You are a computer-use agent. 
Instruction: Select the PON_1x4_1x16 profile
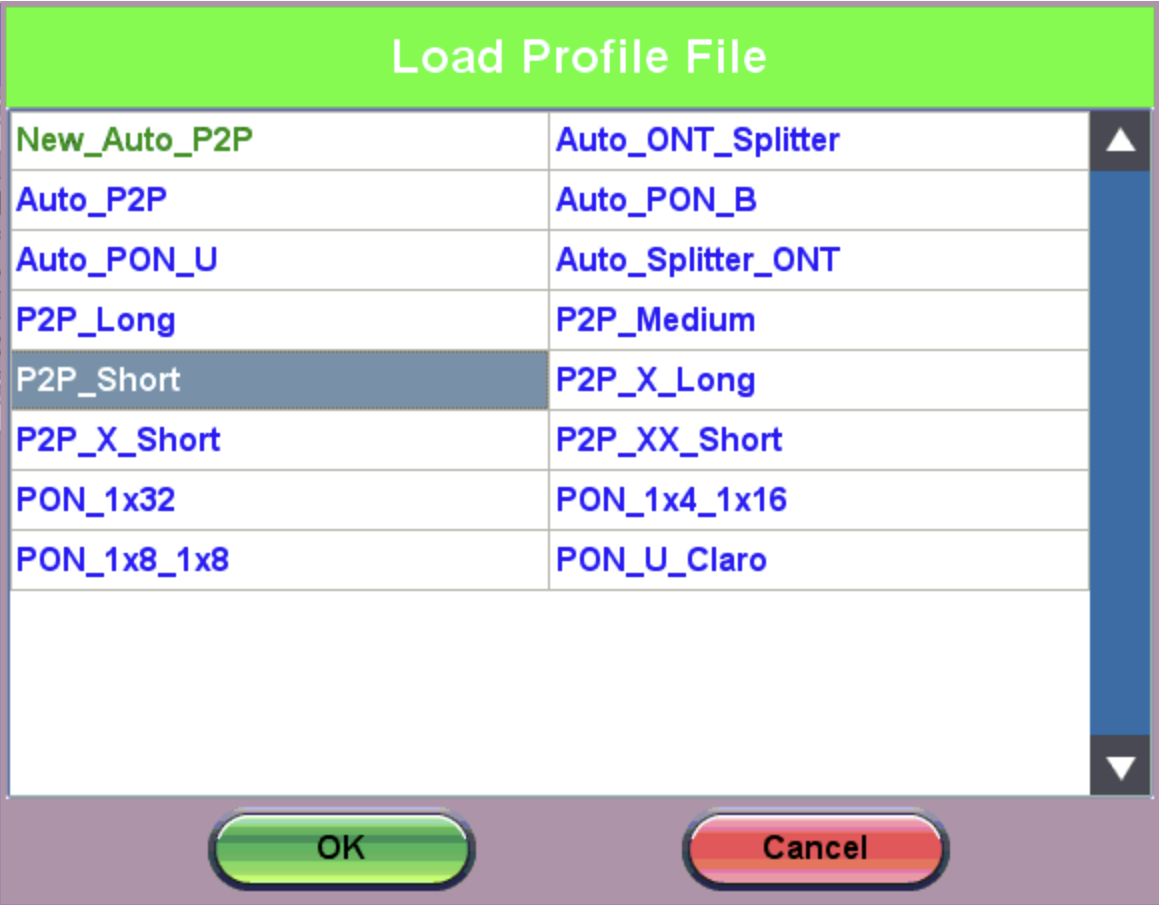[x=672, y=500]
